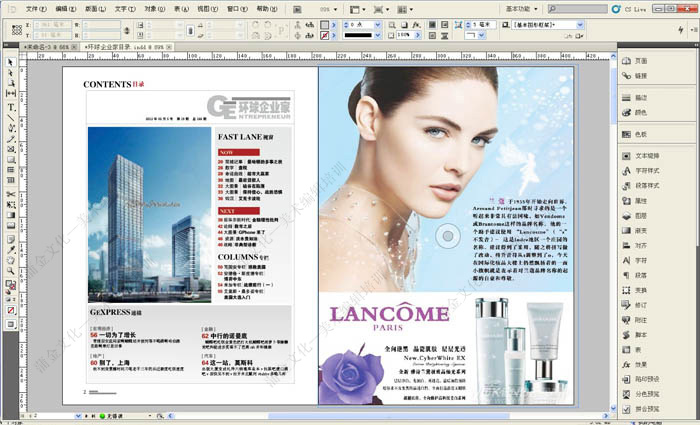Open the Scripts (脚本) panel
This screenshot has width=700, height=425.
[634, 335]
